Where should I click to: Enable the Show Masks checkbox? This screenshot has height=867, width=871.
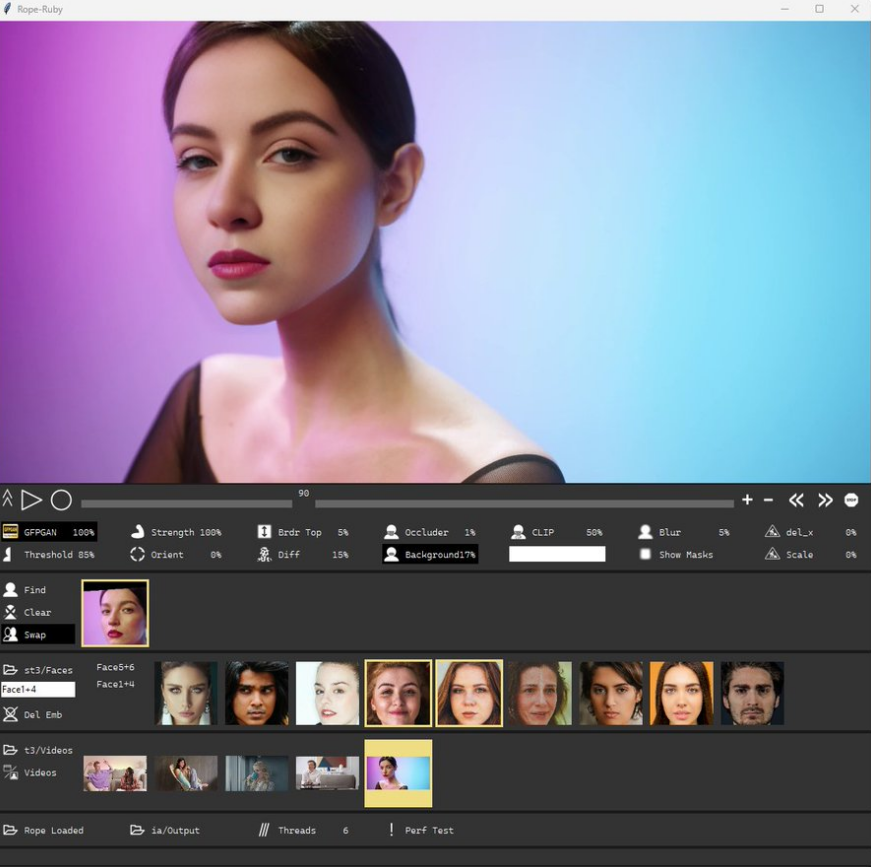(x=646, y=554)
